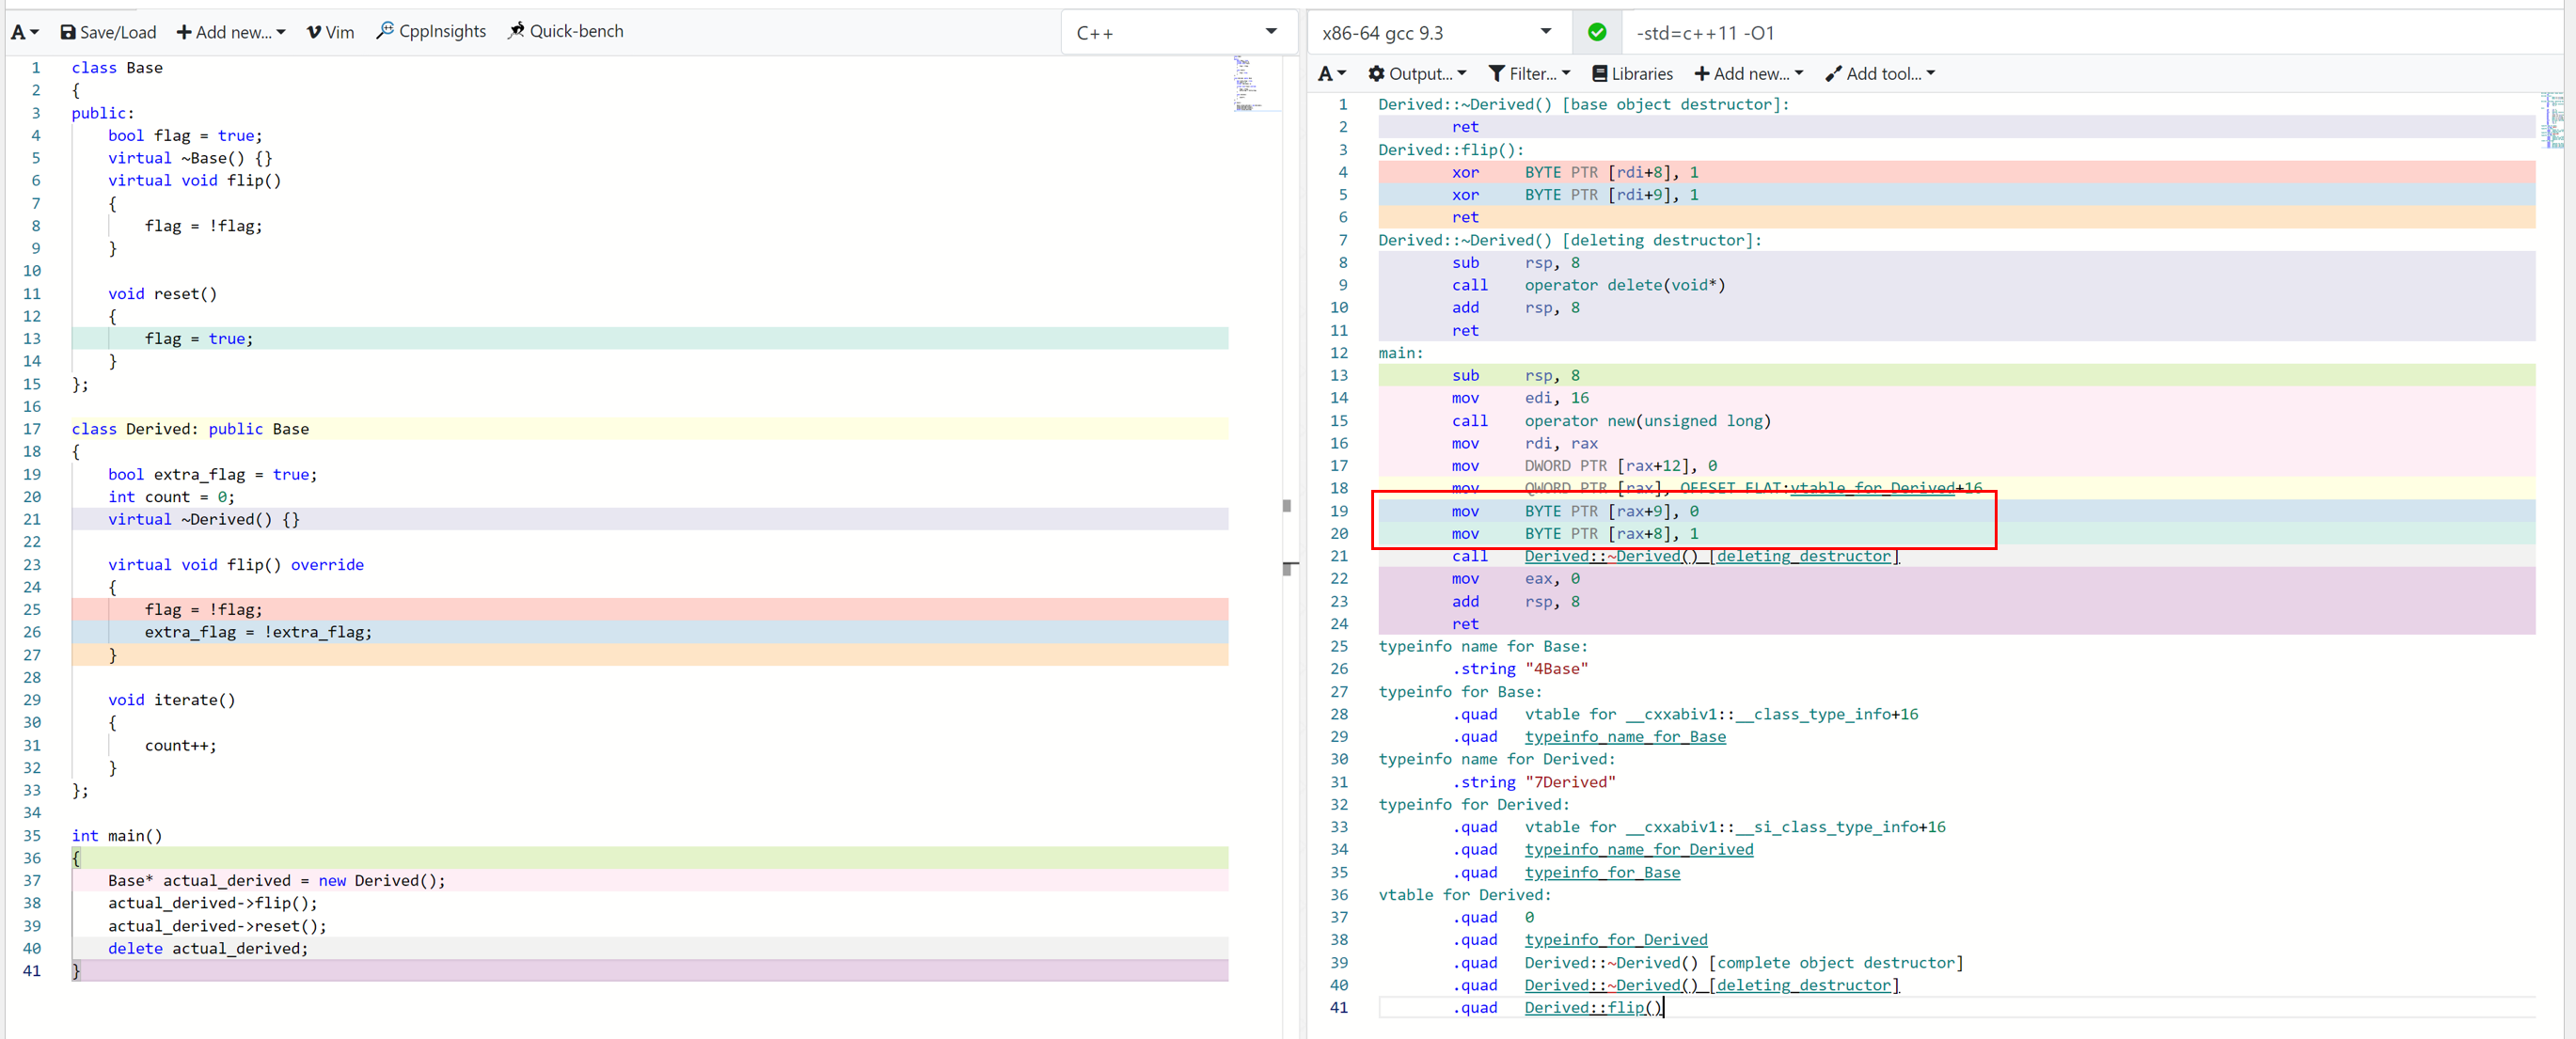Toggle Vim mode in editor
The width and height of the screenshot is (2576, 1039).
point(330,32)
